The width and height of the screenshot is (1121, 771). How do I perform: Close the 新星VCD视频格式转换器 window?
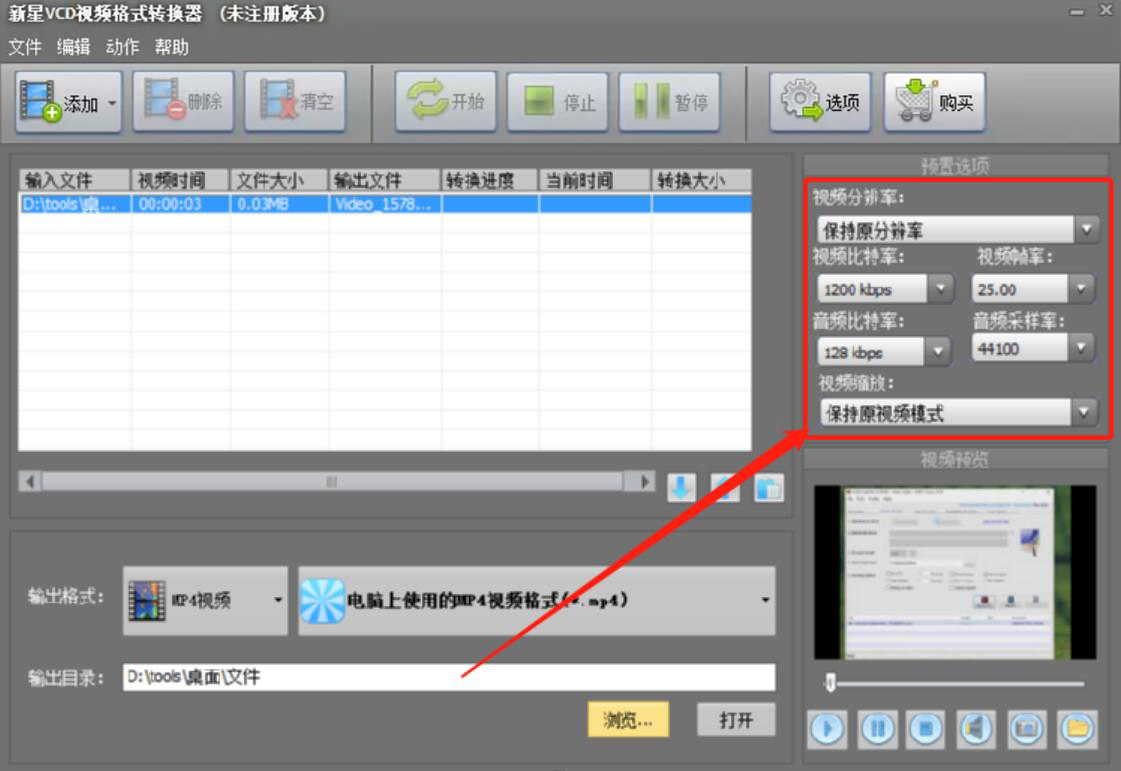click(x=1105, y=11)
